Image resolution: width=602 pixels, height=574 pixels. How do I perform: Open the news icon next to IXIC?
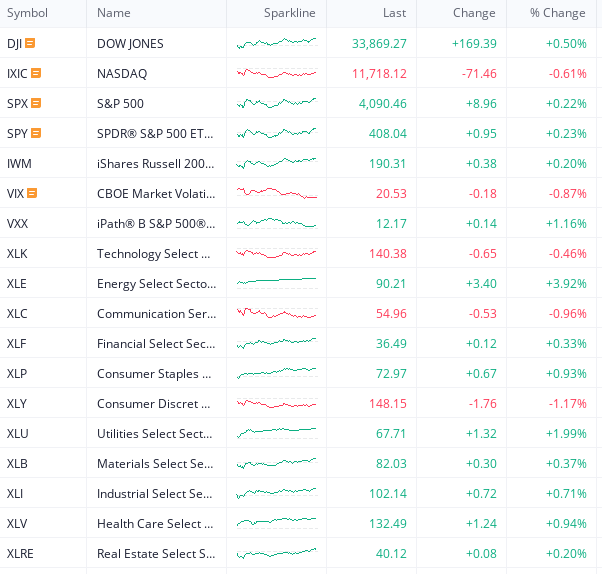coord(36,73)
